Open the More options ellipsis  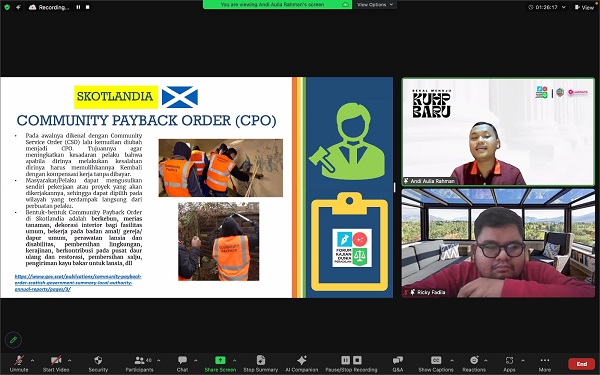click(545, 360)
